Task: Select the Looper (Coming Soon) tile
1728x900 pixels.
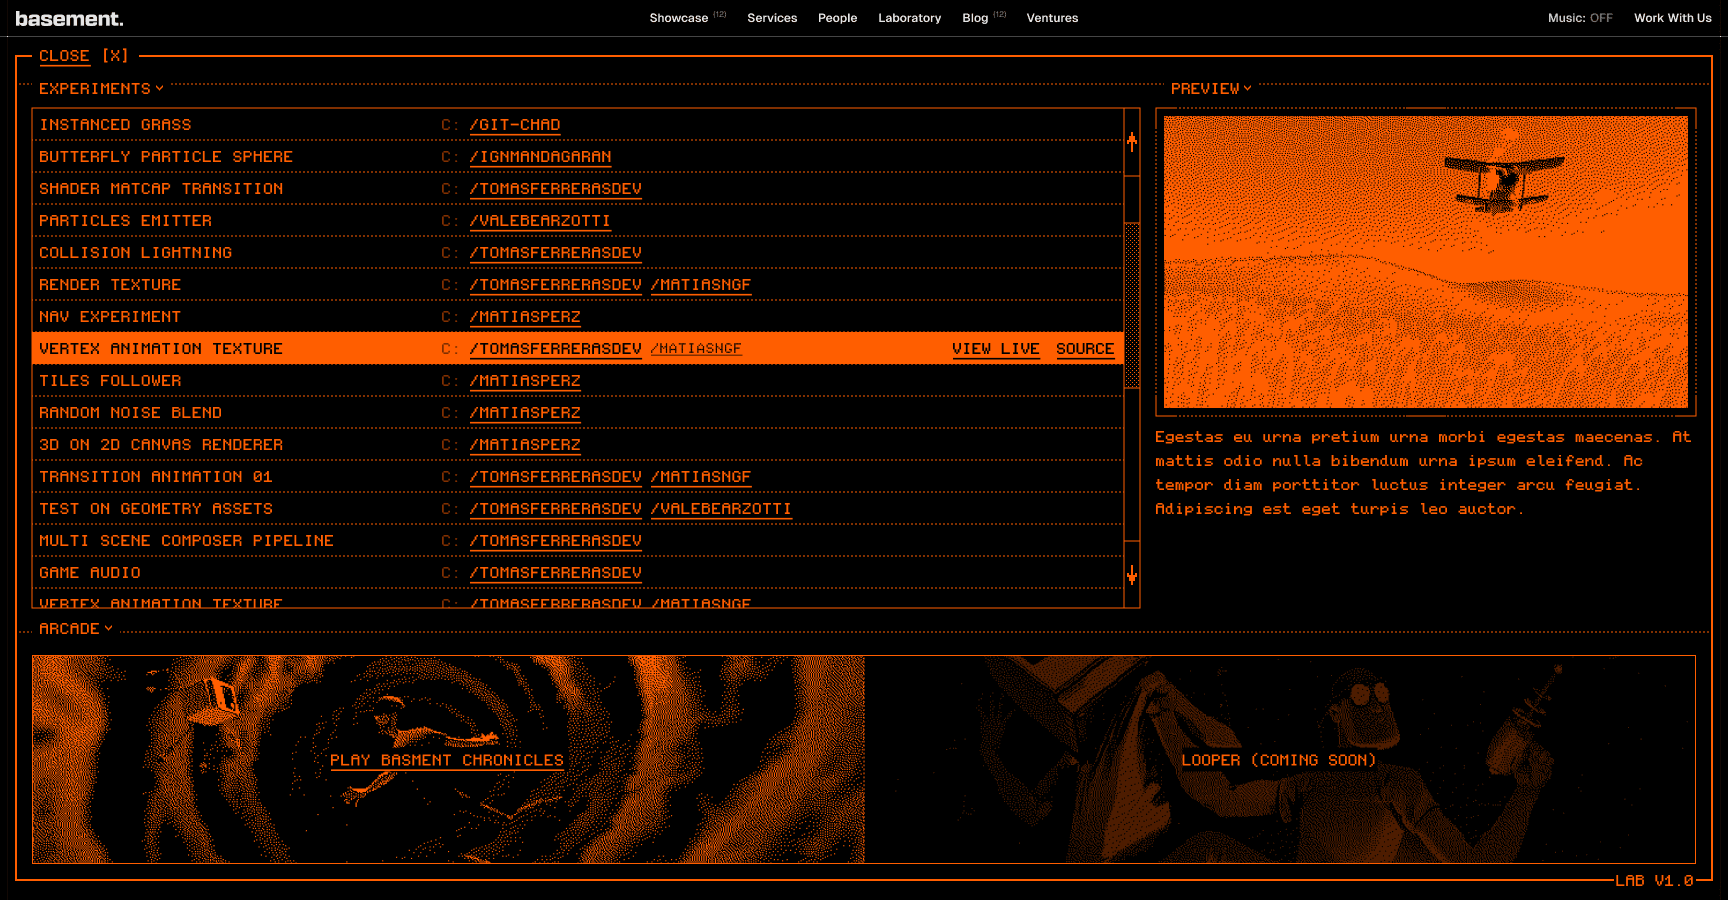Action: point(1278,760)
